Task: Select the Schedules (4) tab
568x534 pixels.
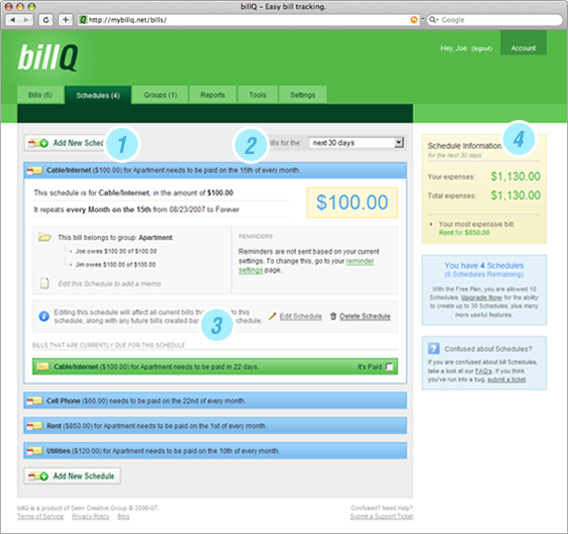Action: (x=98, y=95)
